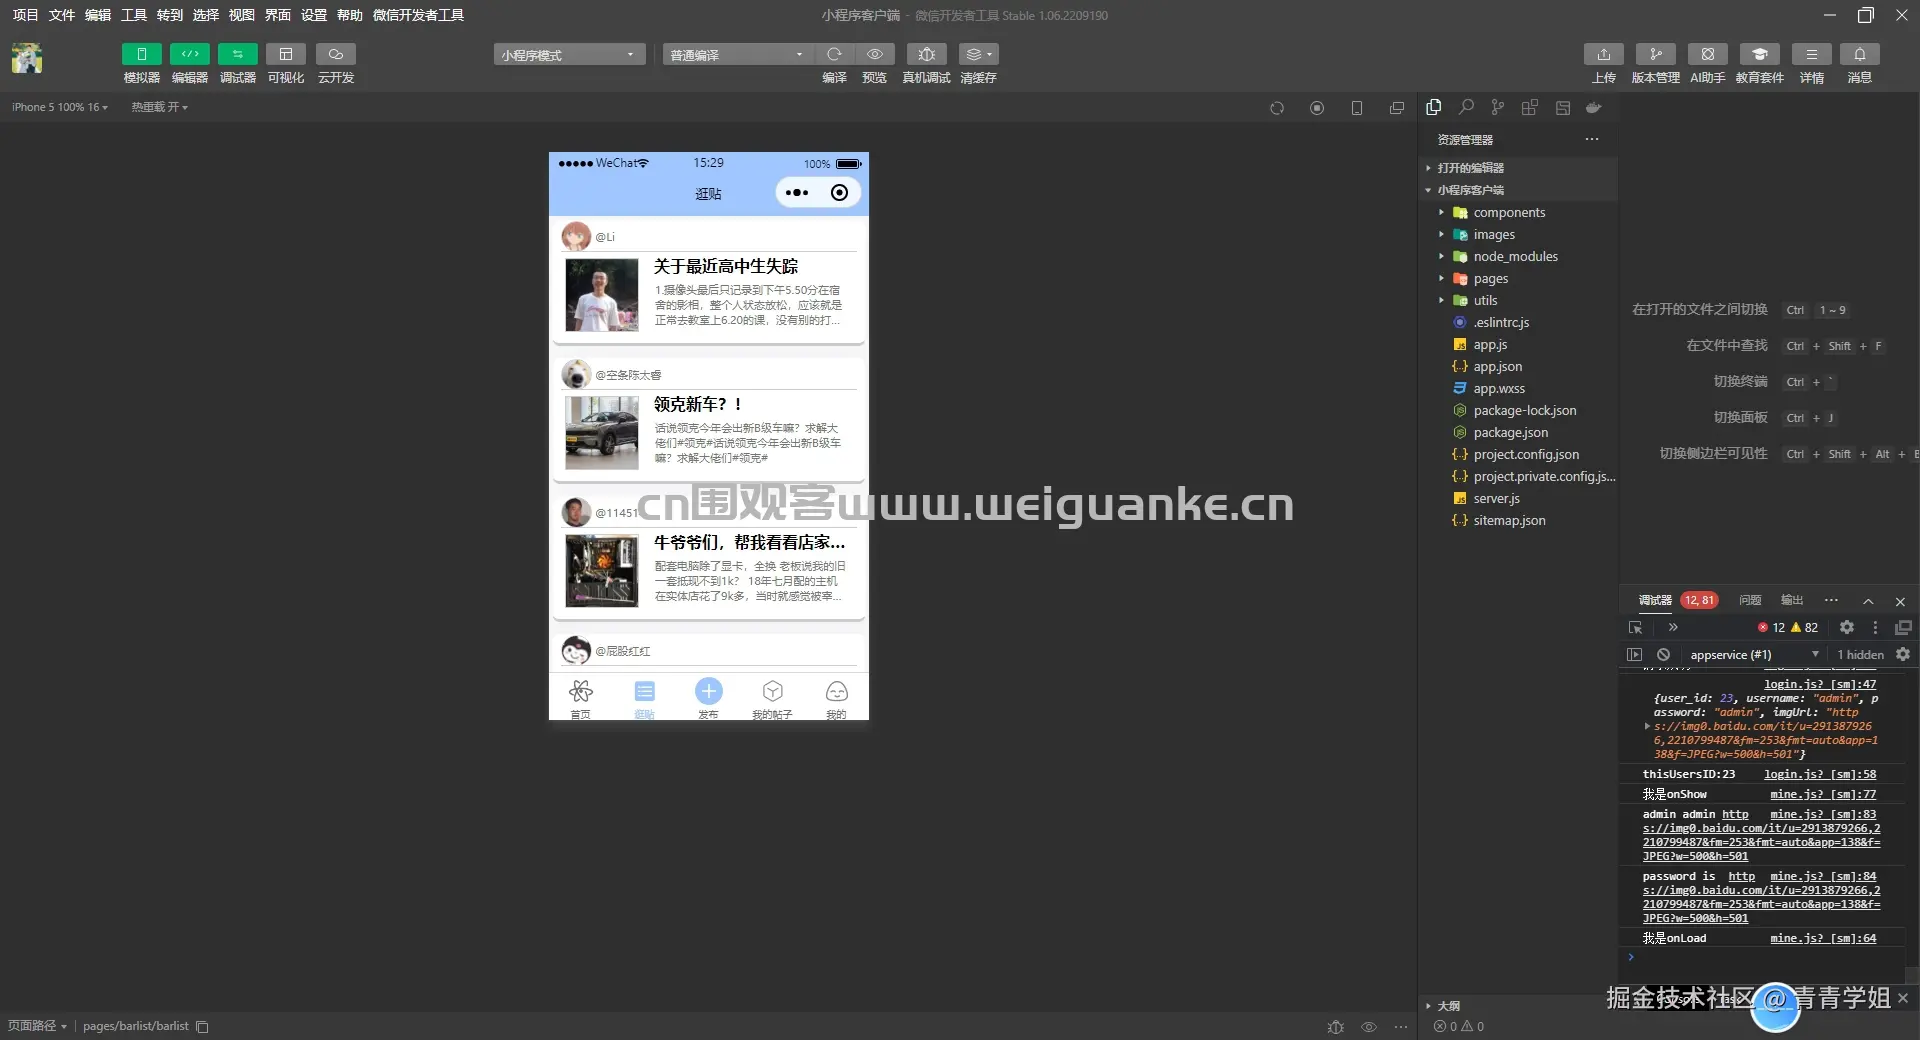The height and width of the screenshot is (1040, 1920).
Task: Click the clear console icon
Action: pos(1663,654)
